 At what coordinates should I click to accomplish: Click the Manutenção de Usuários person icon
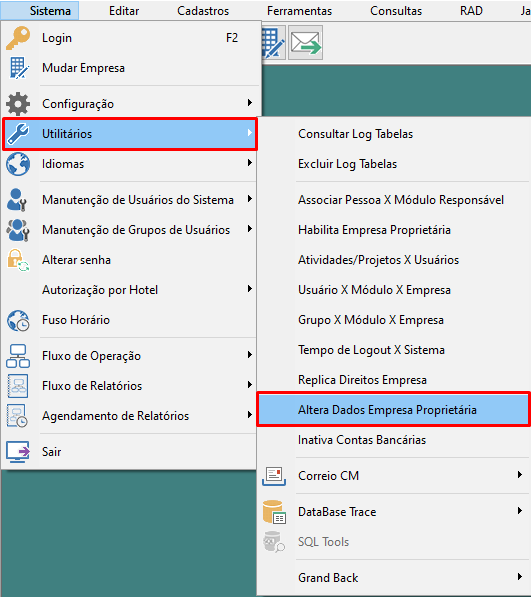[x=16, y=200]
